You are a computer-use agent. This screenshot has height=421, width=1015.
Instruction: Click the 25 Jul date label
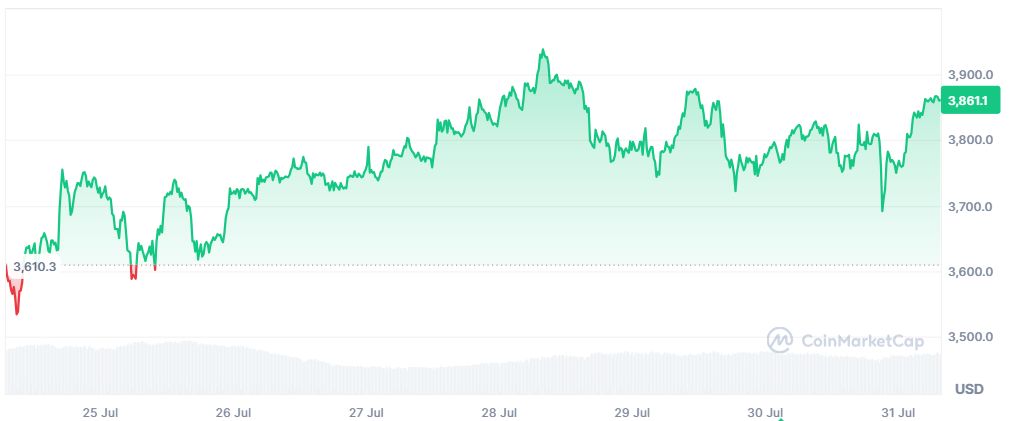pyautogui.click(x=98, y=413)
